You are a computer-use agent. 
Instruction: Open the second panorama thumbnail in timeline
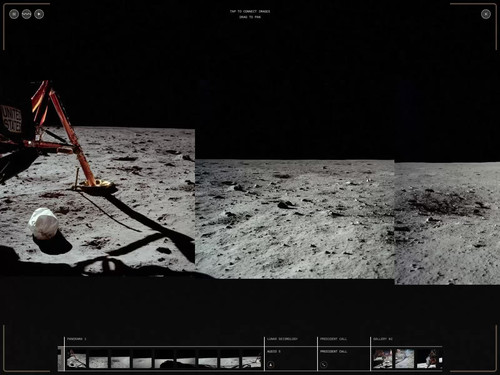pyautogui.click(x=98, y=359)
